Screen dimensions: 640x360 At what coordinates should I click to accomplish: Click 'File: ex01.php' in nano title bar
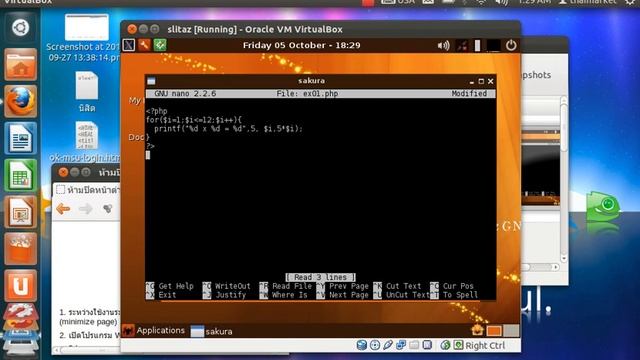[307, 93]
